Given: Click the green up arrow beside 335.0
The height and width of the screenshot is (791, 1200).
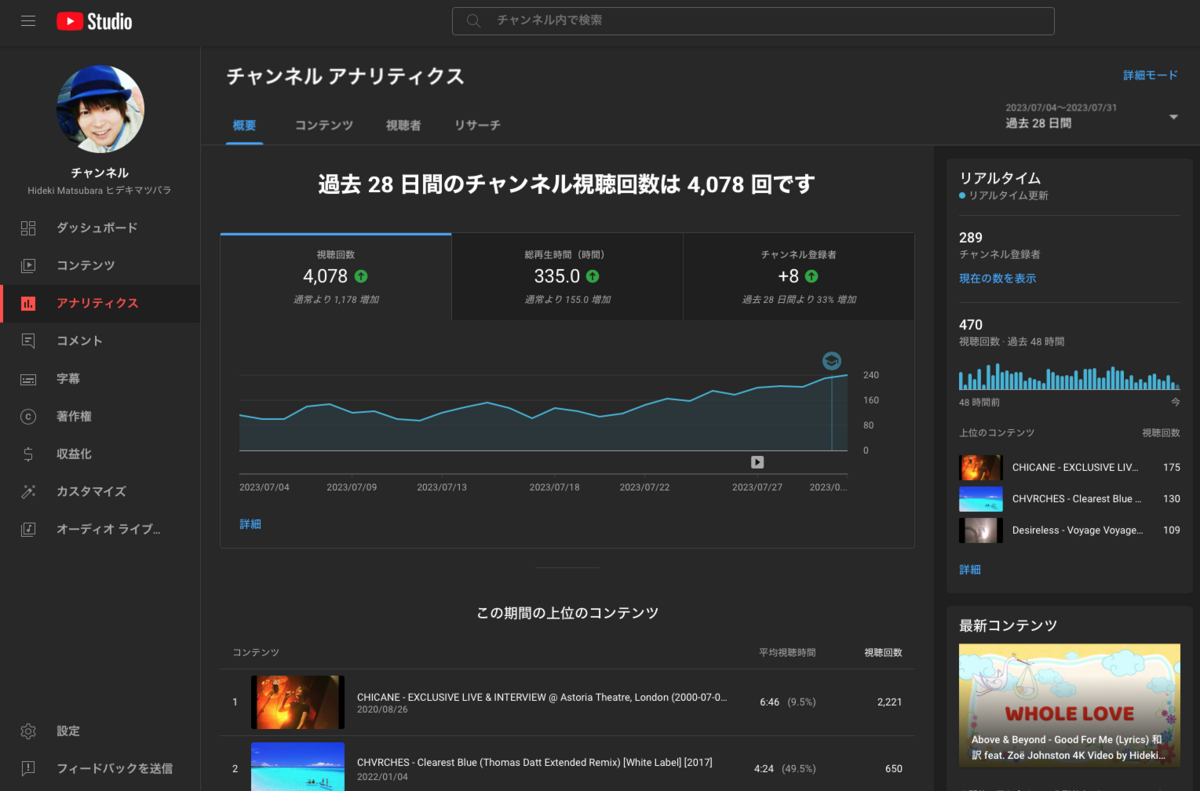Looking at the screenshot, I should click(593, 276).
